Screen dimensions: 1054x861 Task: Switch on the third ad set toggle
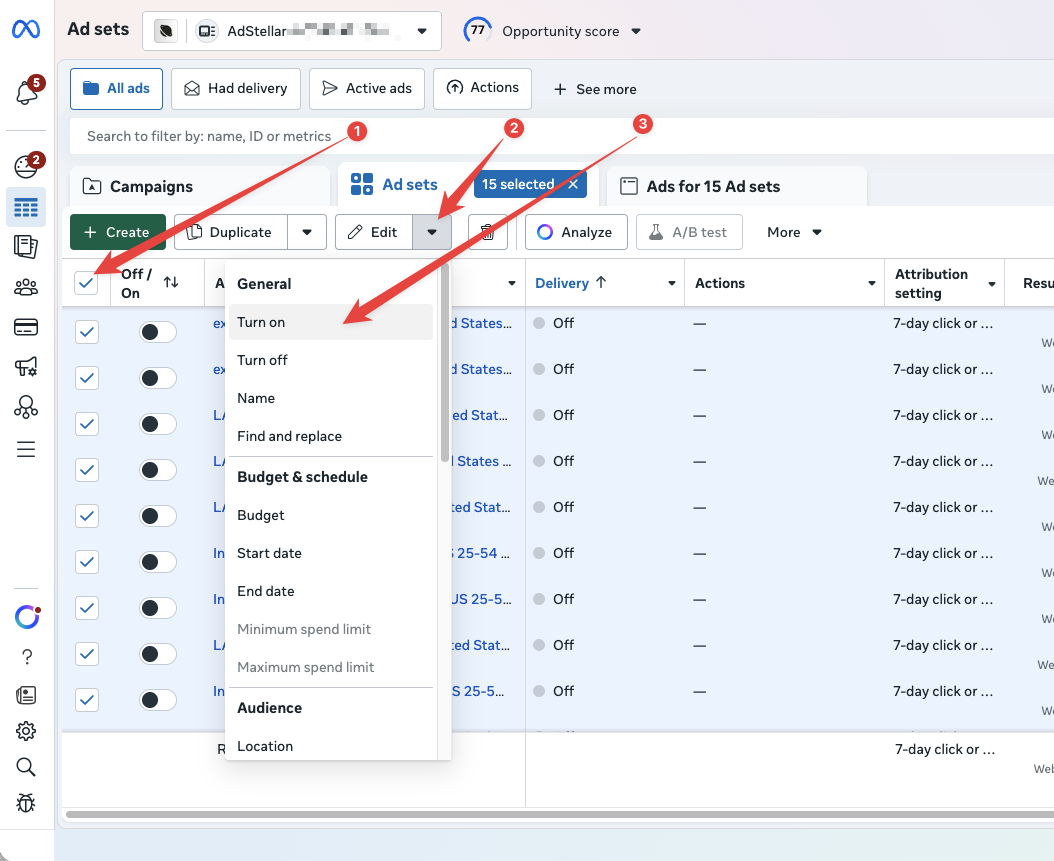click(x=158, y=424)
